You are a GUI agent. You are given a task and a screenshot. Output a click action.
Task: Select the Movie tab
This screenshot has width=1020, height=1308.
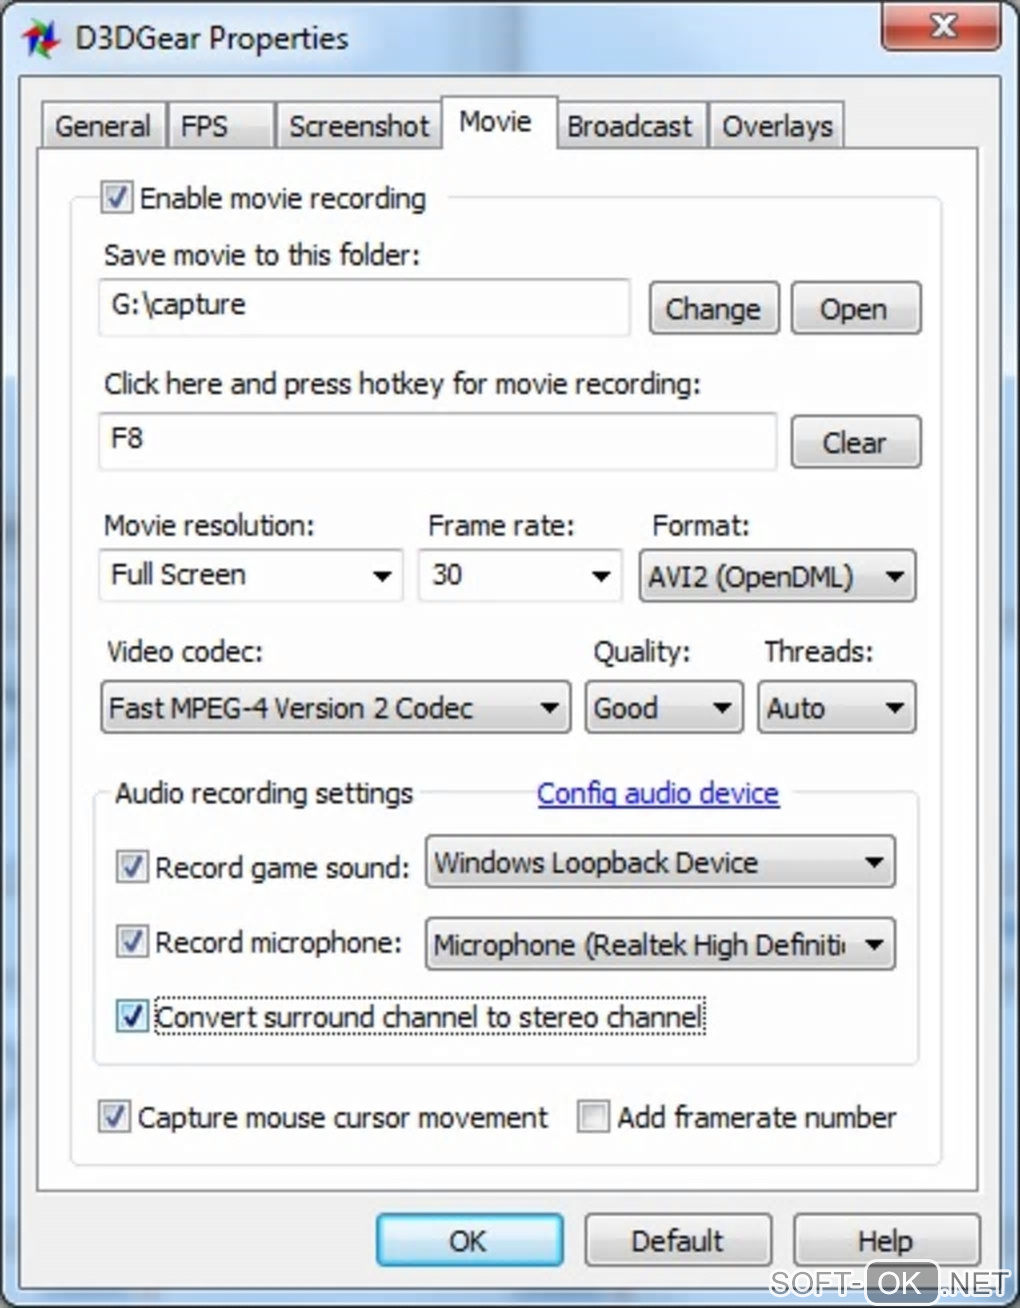pos(497,122)
